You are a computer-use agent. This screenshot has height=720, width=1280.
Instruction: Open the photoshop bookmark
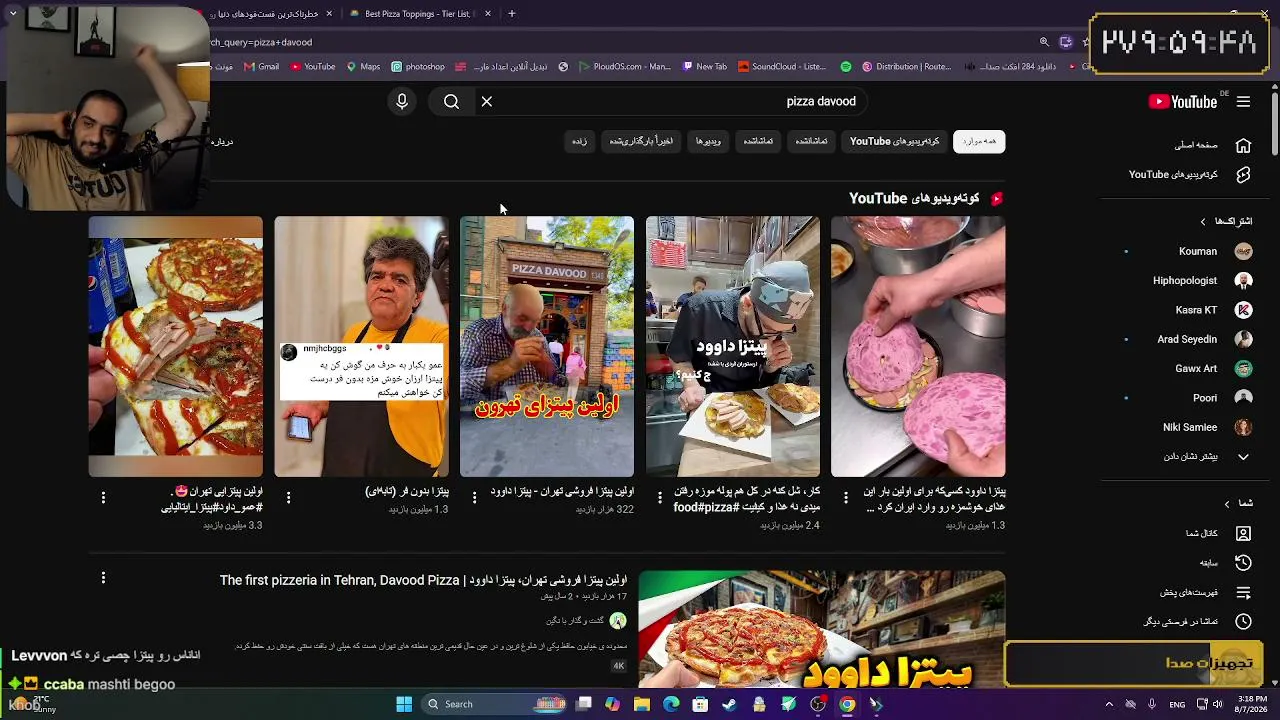tap(418, 67)
